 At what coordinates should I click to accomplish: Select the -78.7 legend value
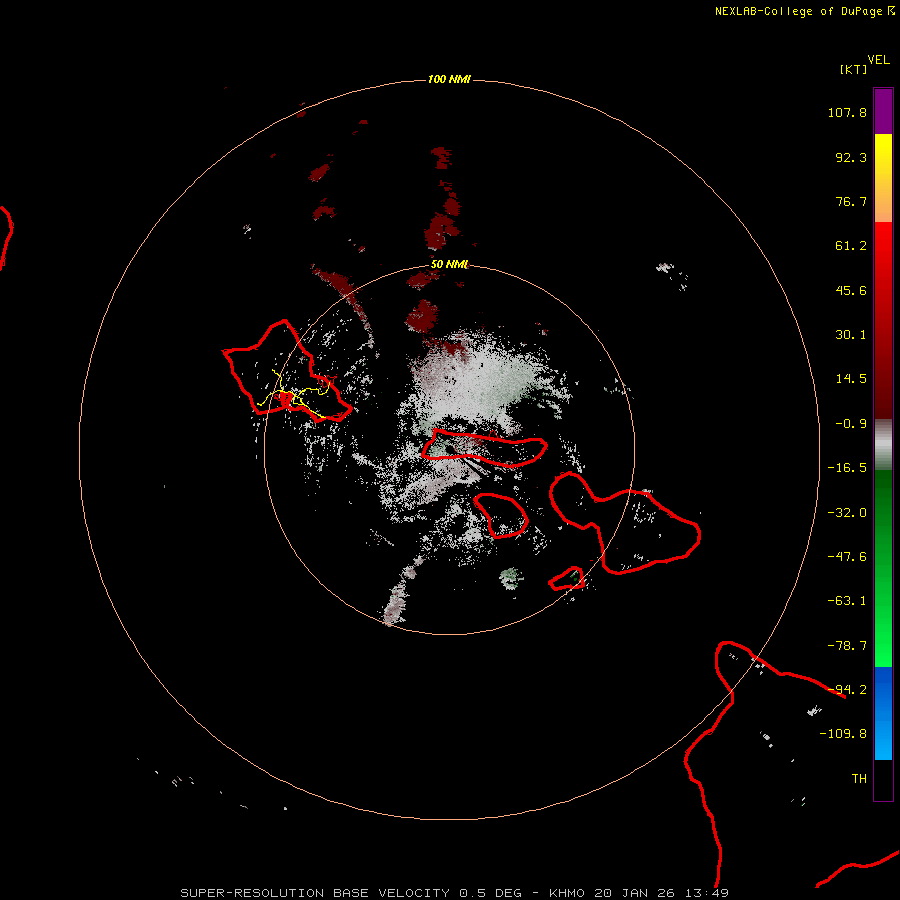847,646
